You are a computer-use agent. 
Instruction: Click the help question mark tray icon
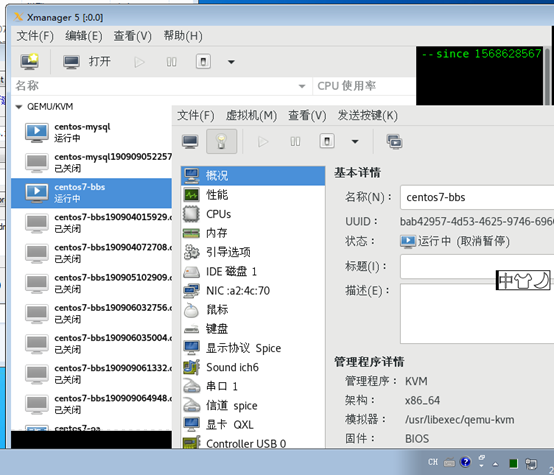465,462
